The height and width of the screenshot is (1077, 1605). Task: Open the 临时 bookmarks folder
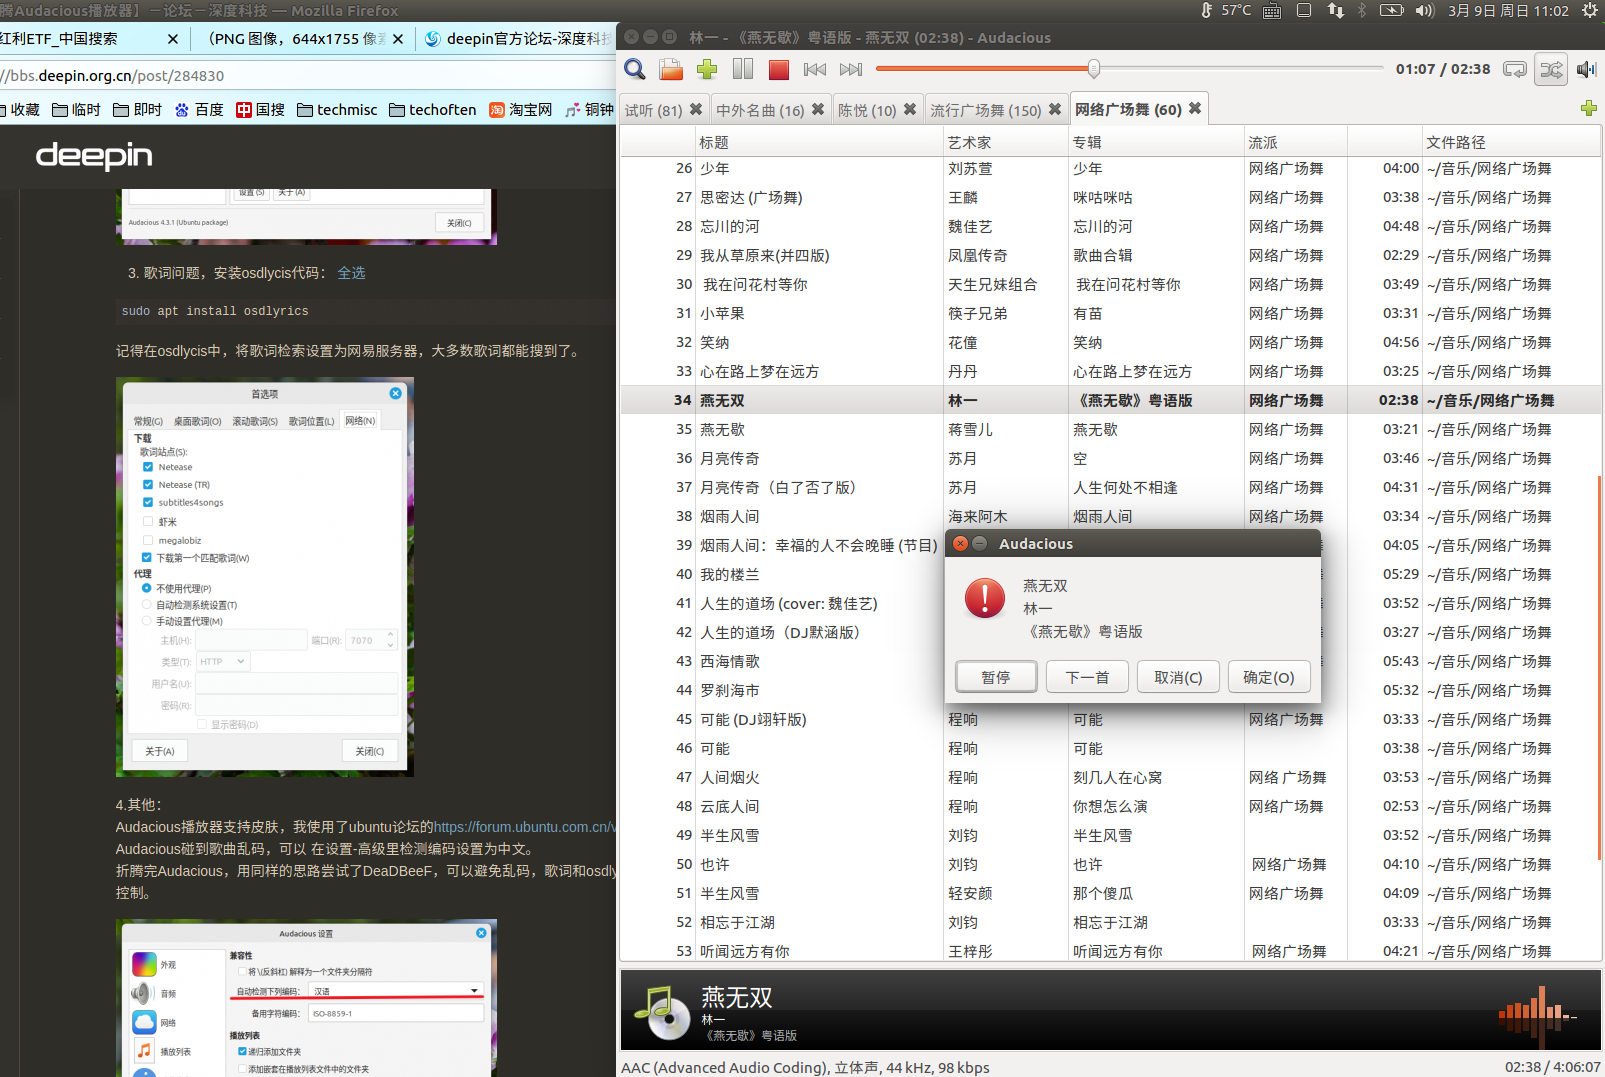pos(77,110)
